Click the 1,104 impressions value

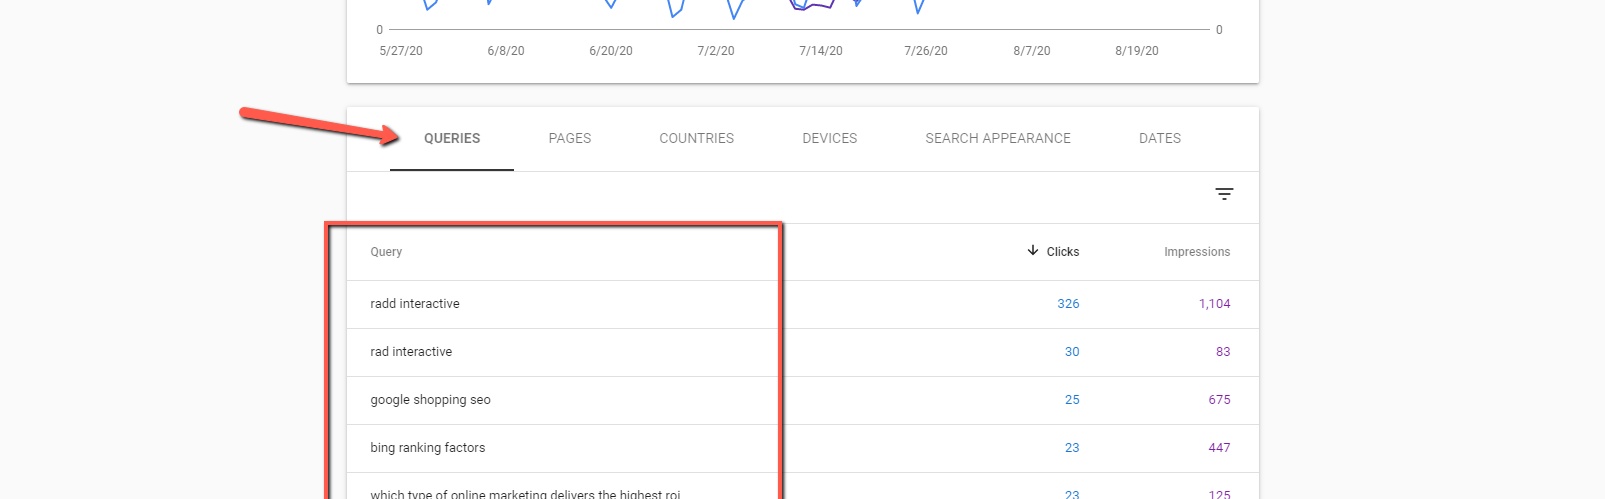tap(1214, 304)
